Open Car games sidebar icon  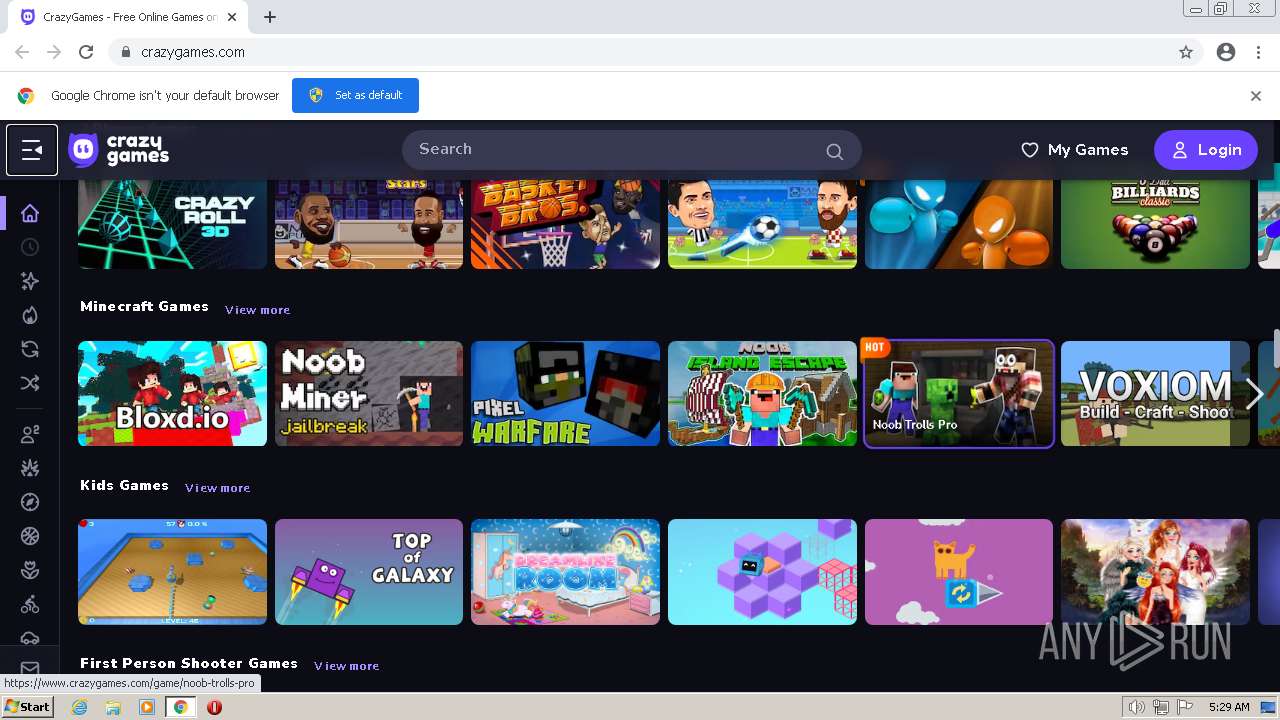[30, 637]
